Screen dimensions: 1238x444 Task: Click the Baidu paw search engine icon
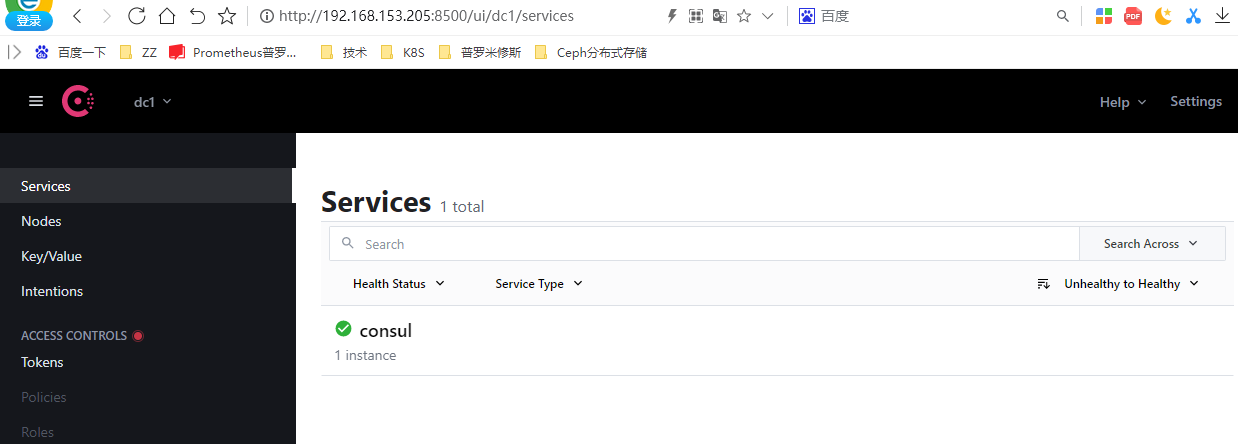click(807, 16)
